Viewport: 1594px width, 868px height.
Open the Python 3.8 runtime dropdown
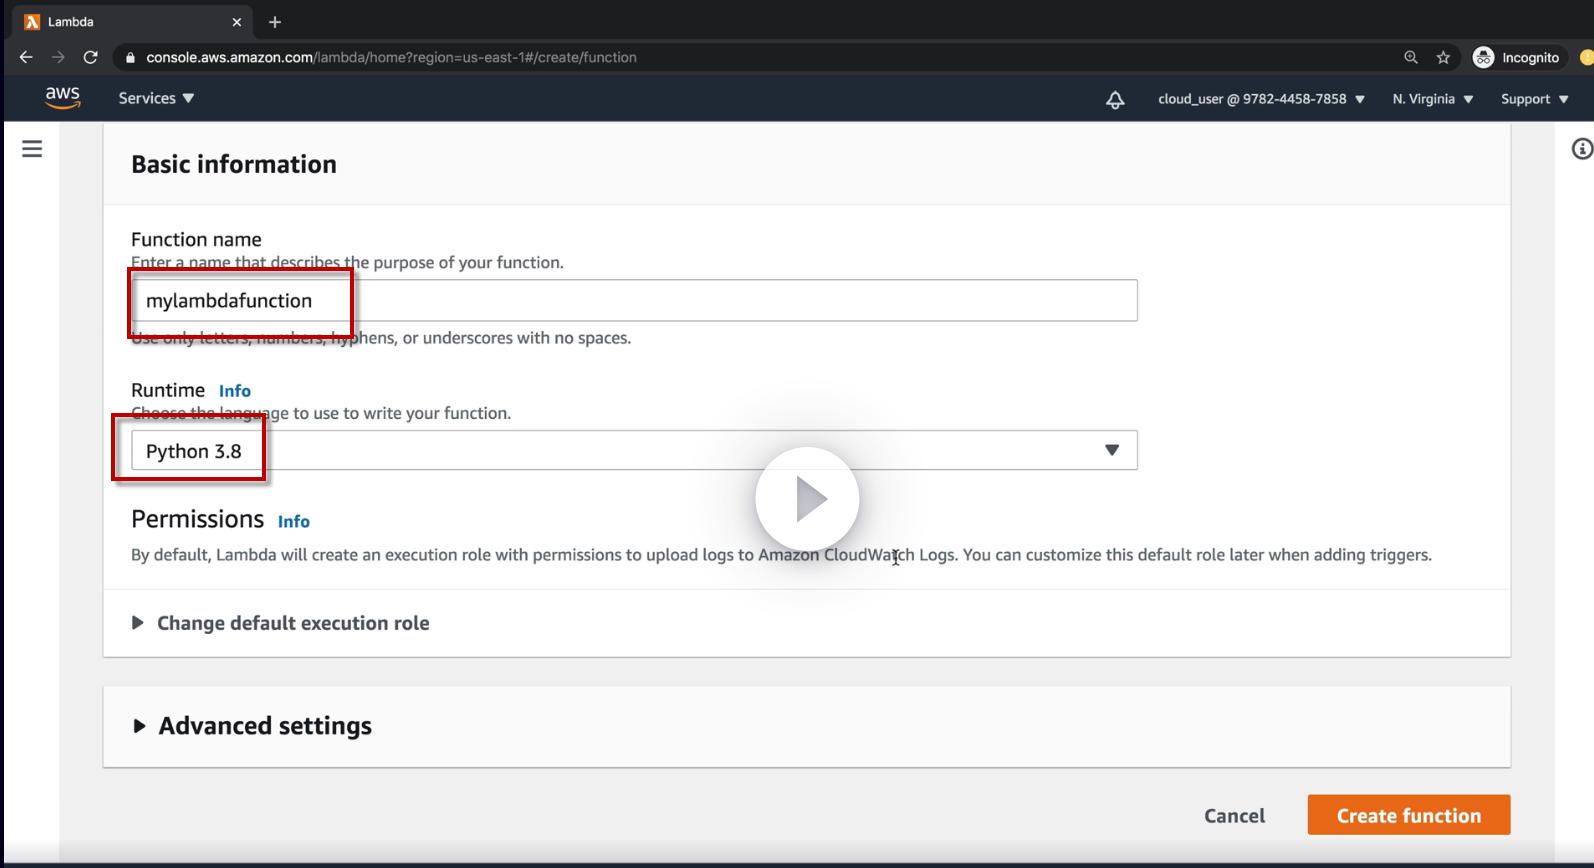pyautogui.click(x=634, y=451)
